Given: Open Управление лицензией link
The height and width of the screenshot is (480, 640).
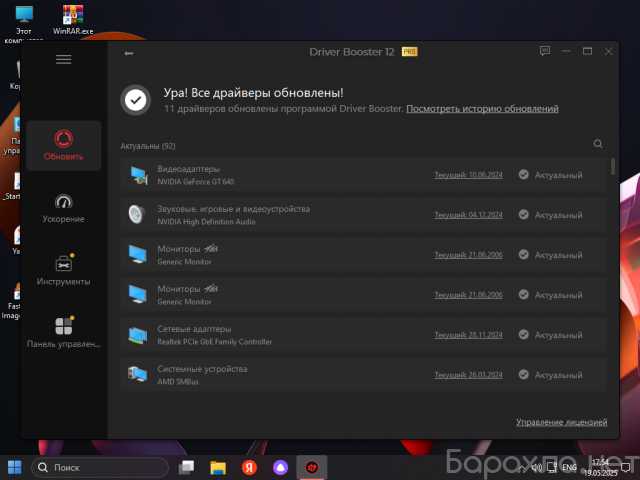Looking at the screenshot, I should [x=562, y=422].
